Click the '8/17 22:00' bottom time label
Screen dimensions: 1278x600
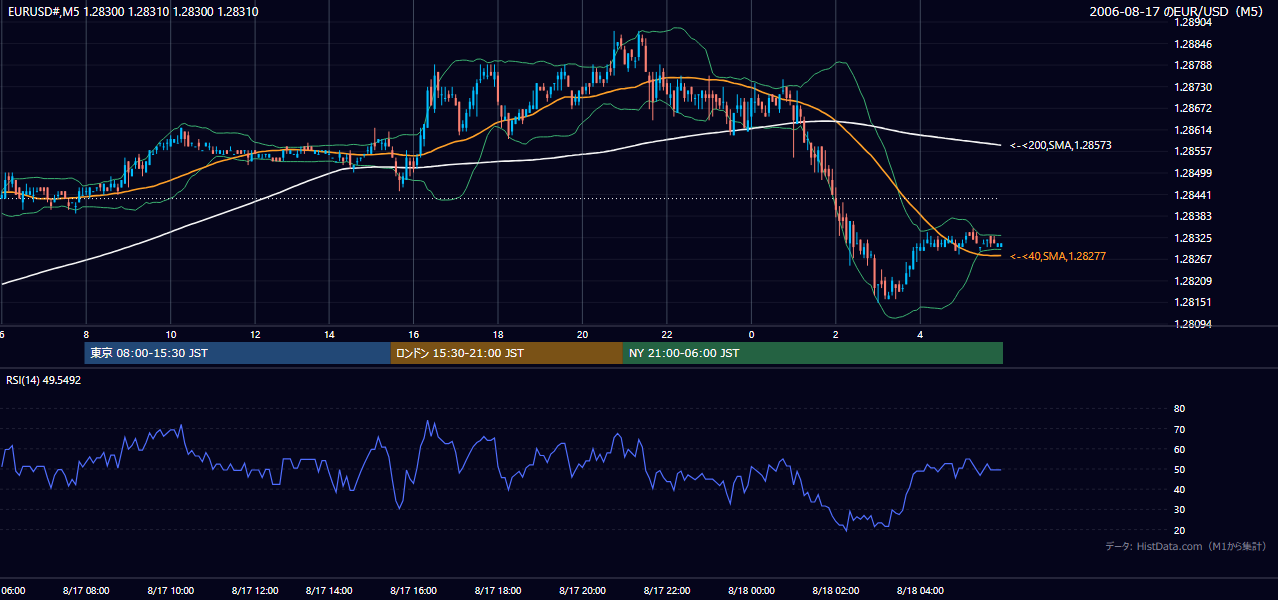pos(667,590)
